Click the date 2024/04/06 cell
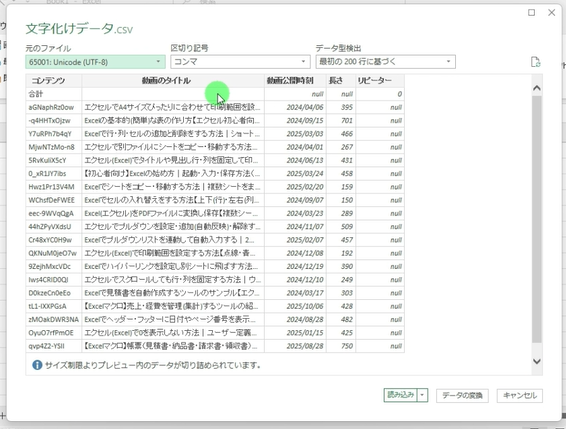The height and width of the screenshot is (429, 566). tap(295, 107)
